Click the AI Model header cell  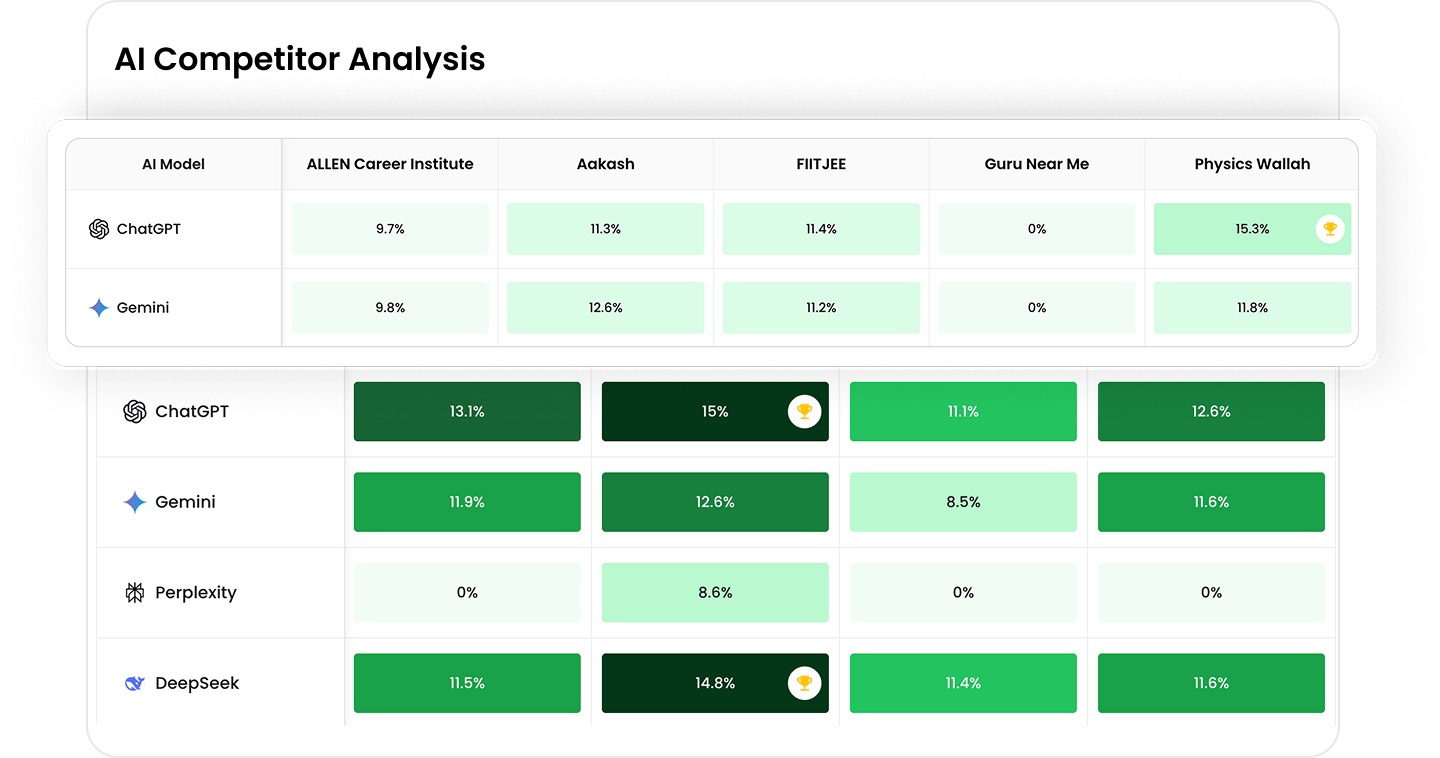[x=174, y=164]
